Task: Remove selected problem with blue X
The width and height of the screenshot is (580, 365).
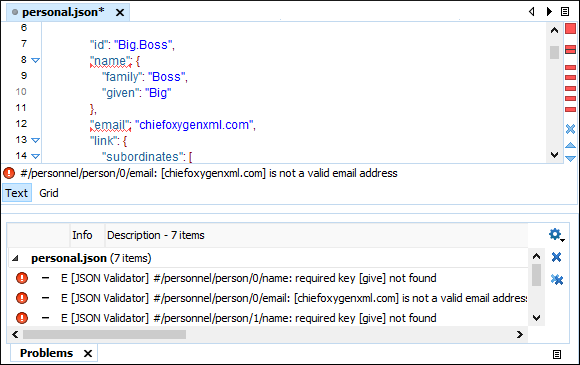Action: tap(556, 257)
